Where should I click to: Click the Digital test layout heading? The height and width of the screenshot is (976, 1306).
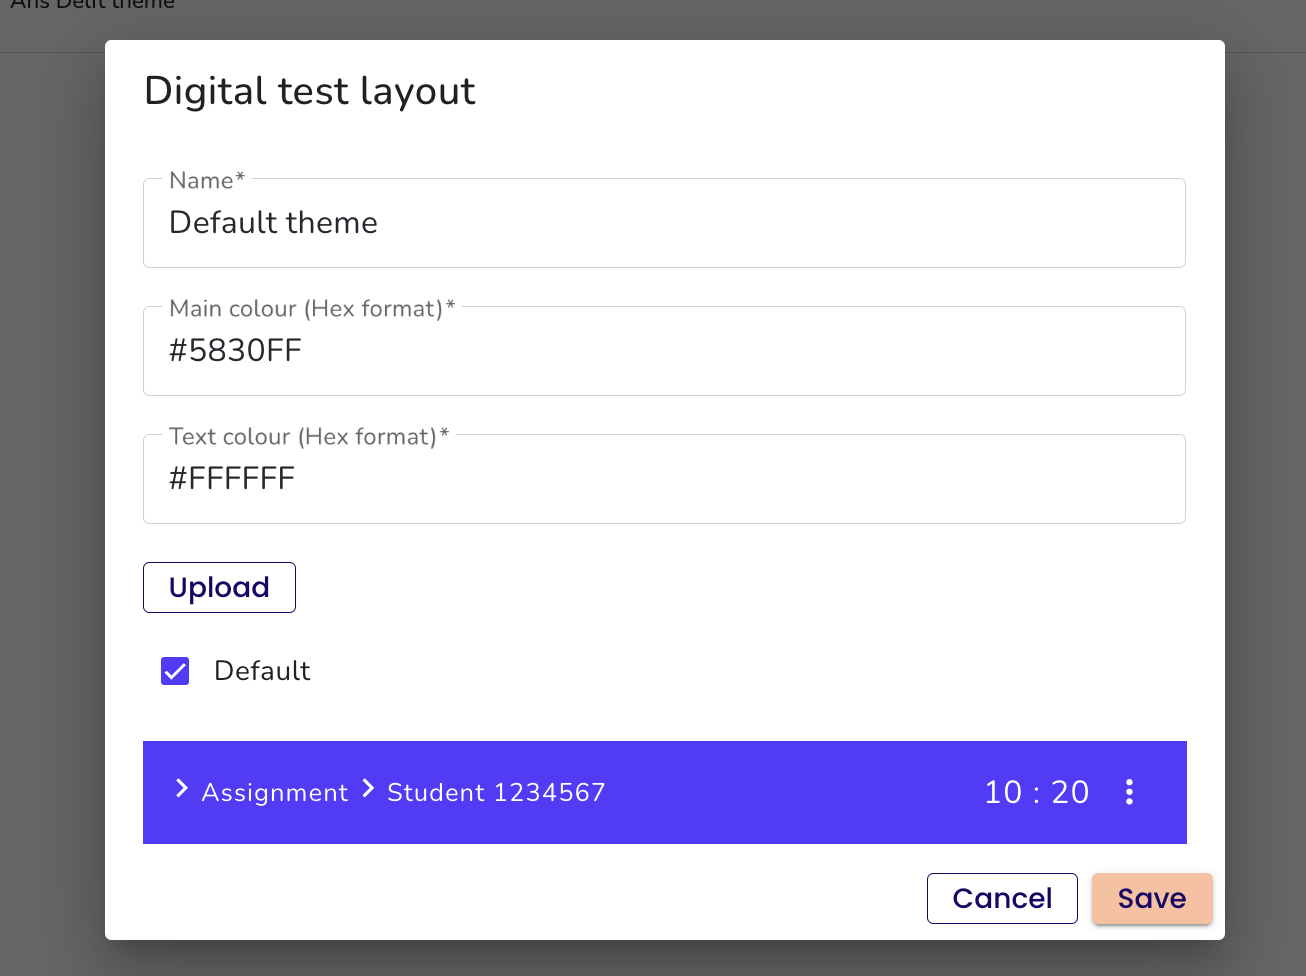310,91
